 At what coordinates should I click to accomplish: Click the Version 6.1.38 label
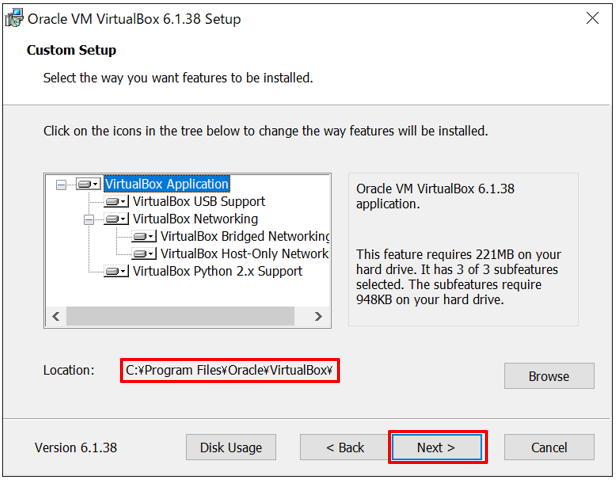click(x=76, y=447)
